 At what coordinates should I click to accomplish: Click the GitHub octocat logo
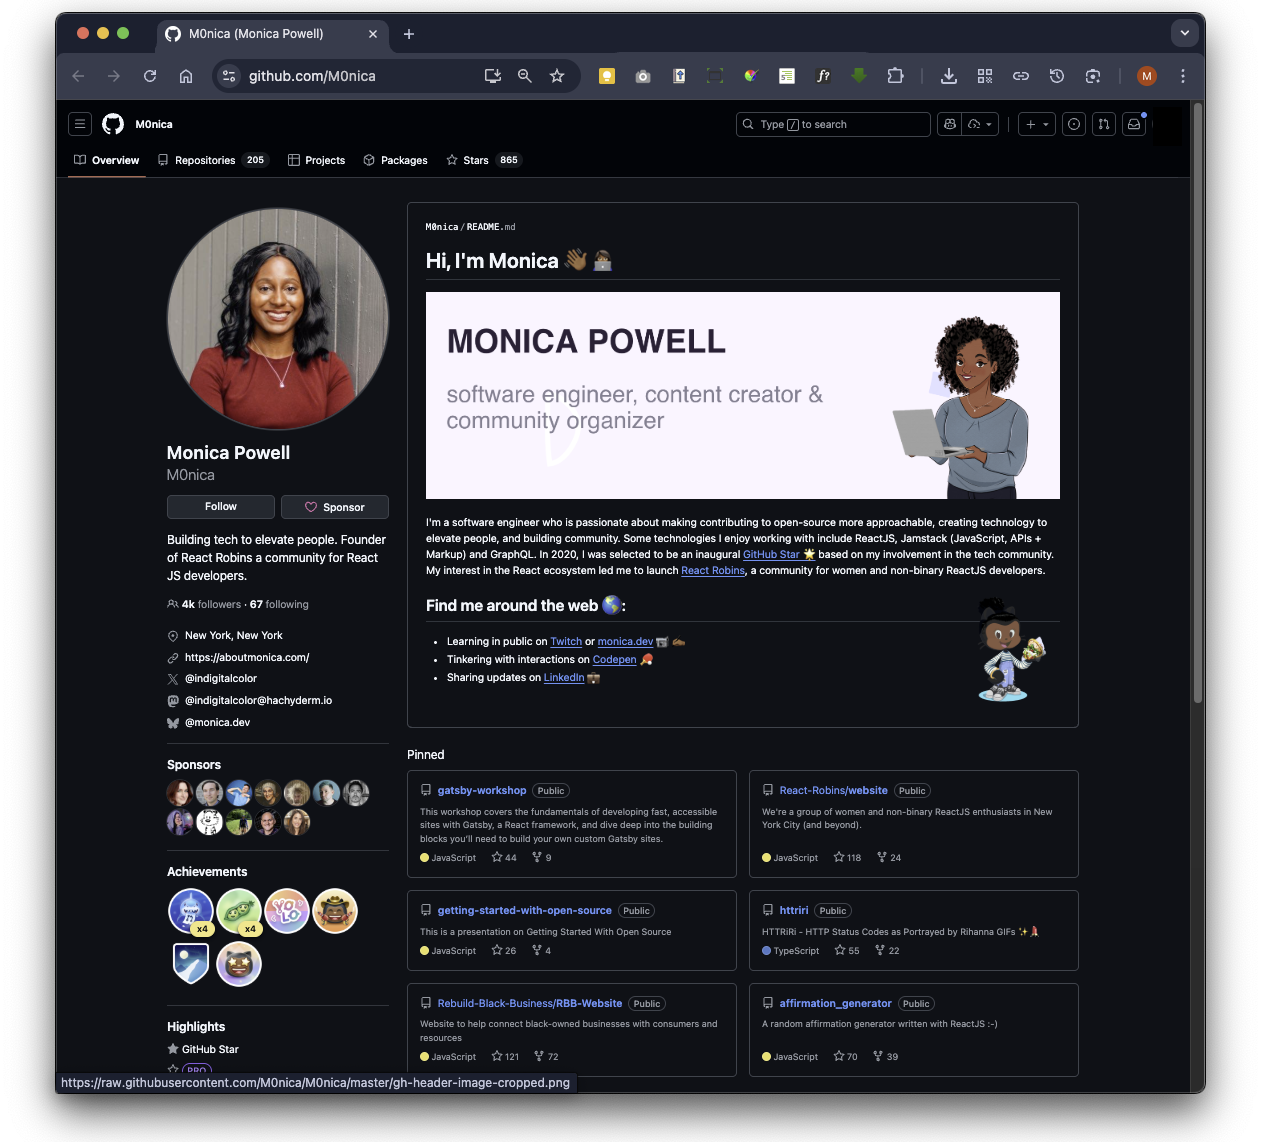coord(113,124)
